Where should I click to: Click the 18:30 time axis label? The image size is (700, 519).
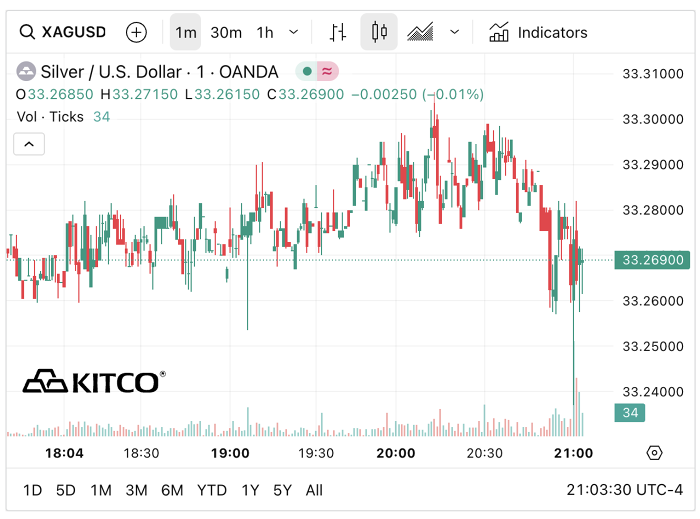click(x=141, y=453)
